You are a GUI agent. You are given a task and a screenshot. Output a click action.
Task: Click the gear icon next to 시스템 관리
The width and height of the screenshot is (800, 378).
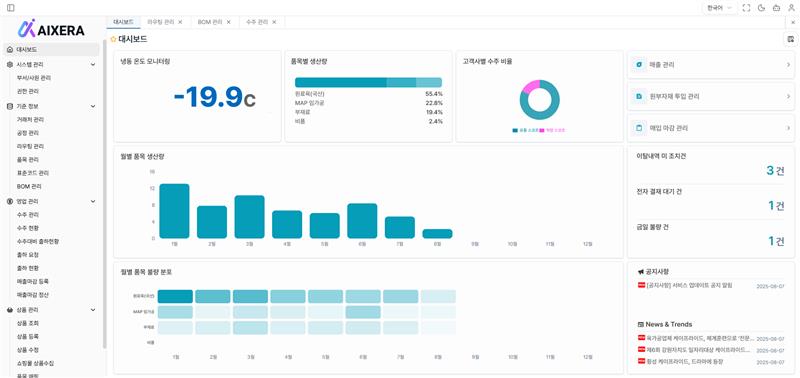[x=10, y=65]
